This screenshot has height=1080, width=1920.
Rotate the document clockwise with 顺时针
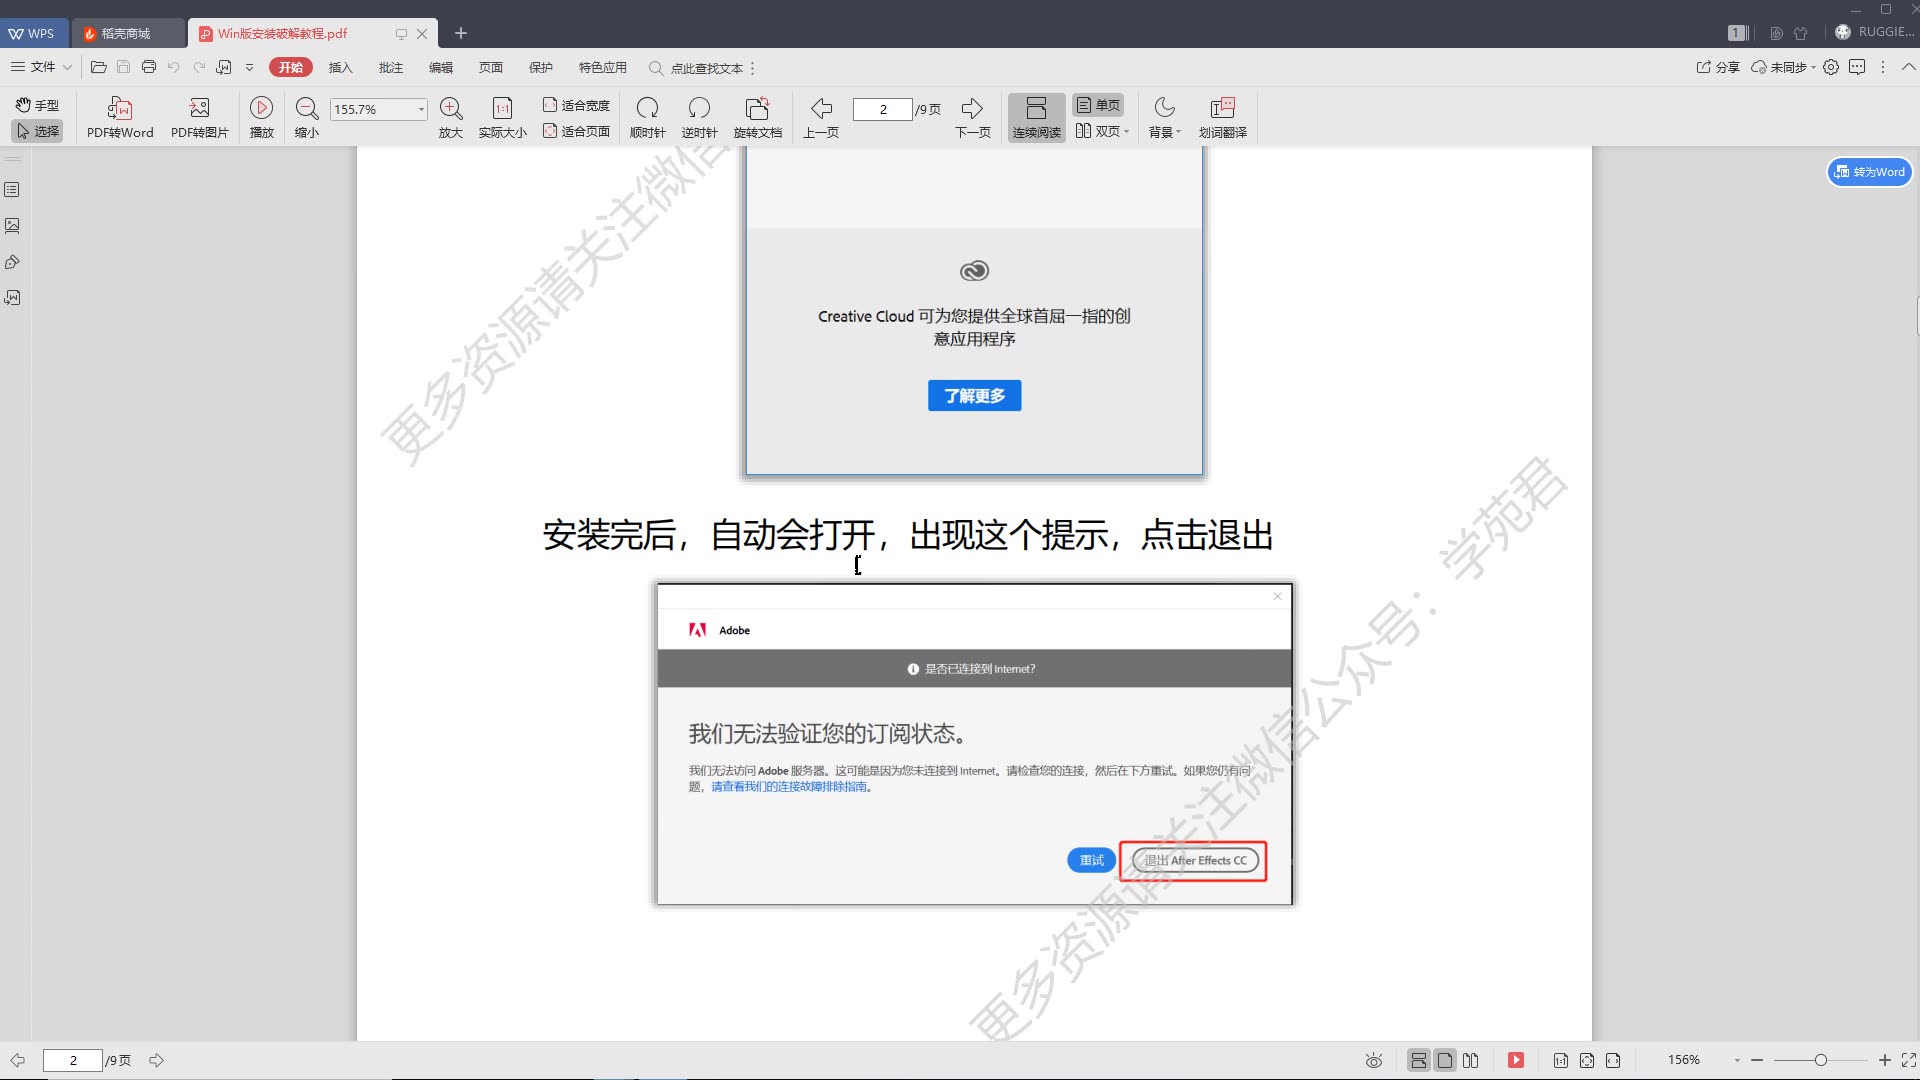[648, 115]
